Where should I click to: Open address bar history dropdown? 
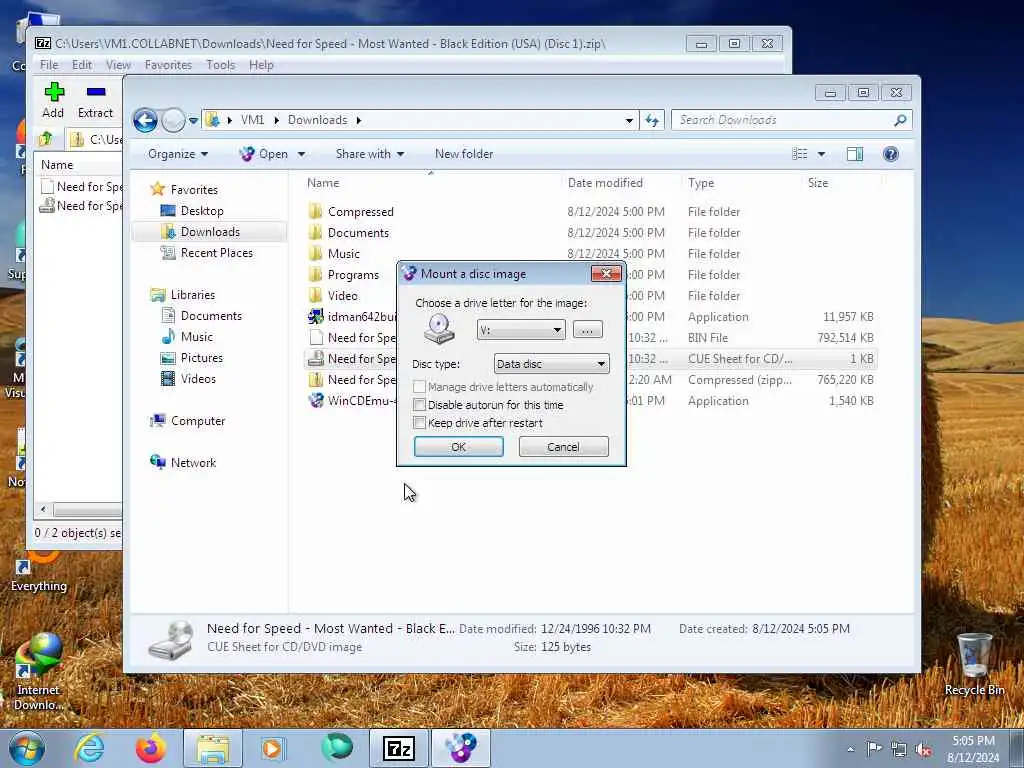pyautogui.click(x=629, y=120)
